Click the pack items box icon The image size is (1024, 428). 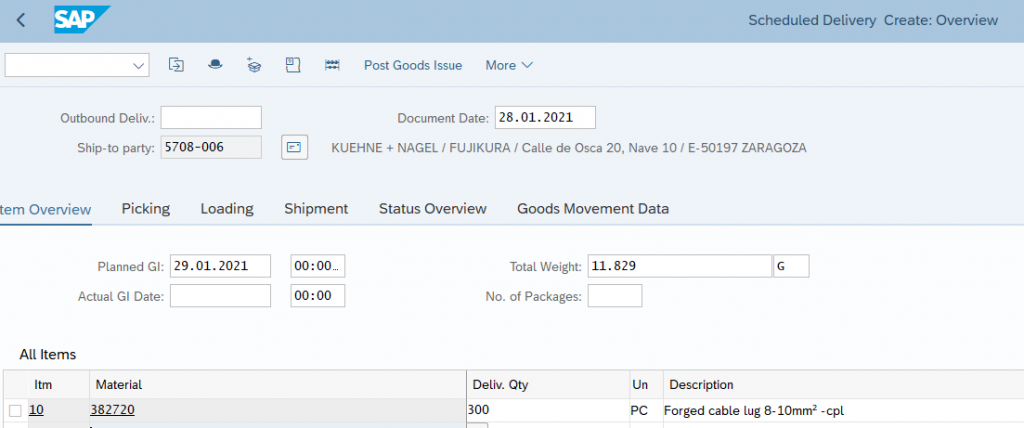point(254,65)
